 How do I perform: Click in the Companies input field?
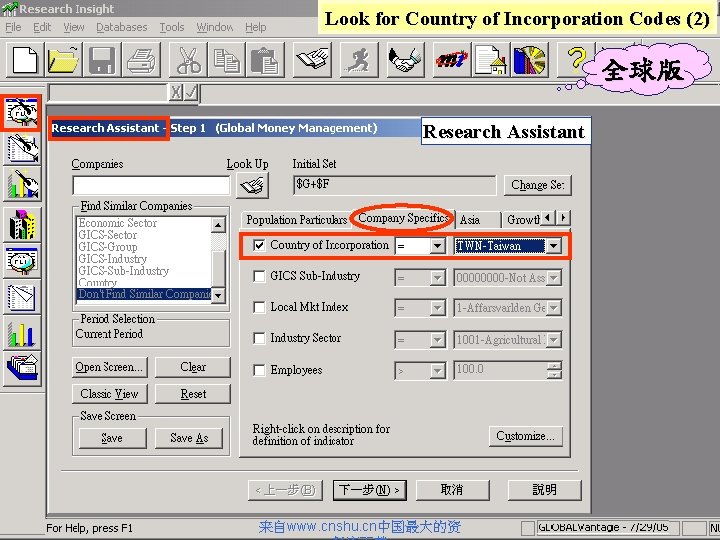tap(151, 186)
